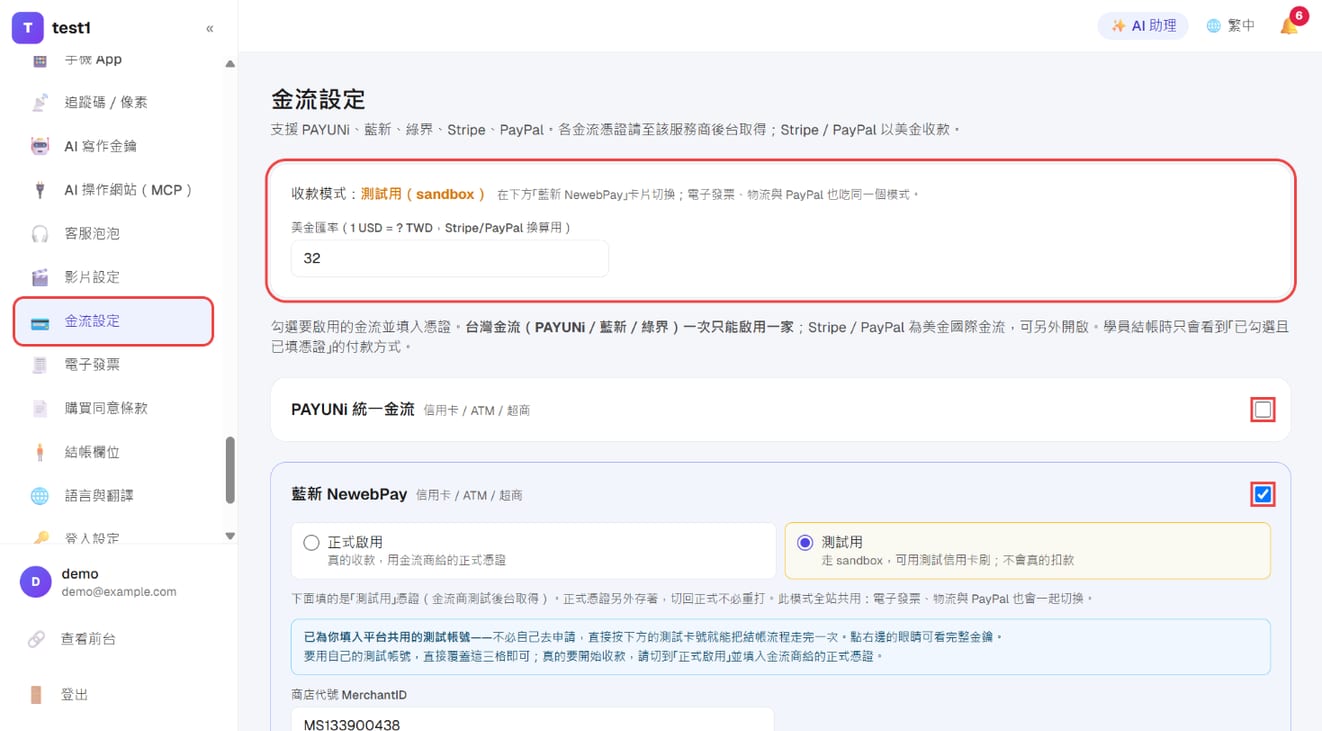Uncheck the 藍新 NewebPay checkbox

(1263, 494)
